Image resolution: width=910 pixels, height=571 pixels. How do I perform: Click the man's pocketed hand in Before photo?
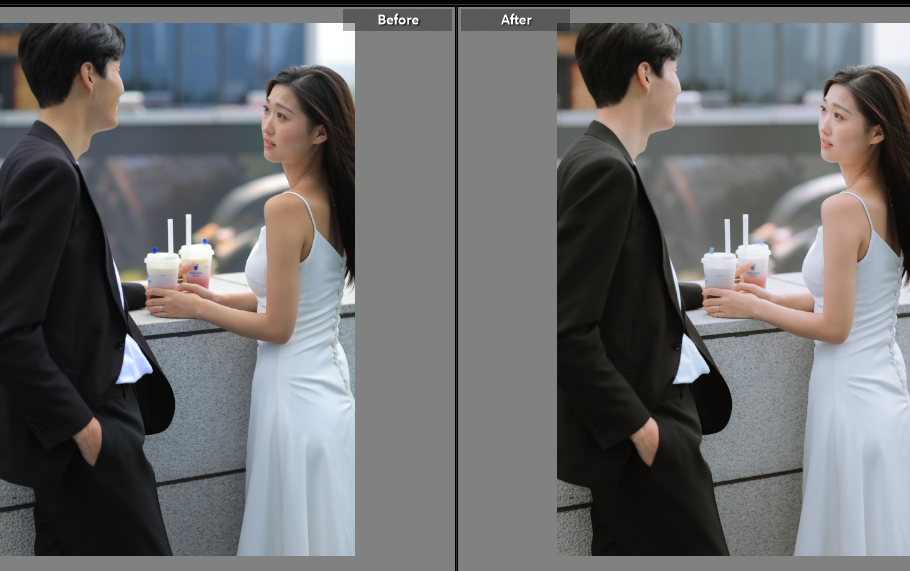tap(90, 438)
